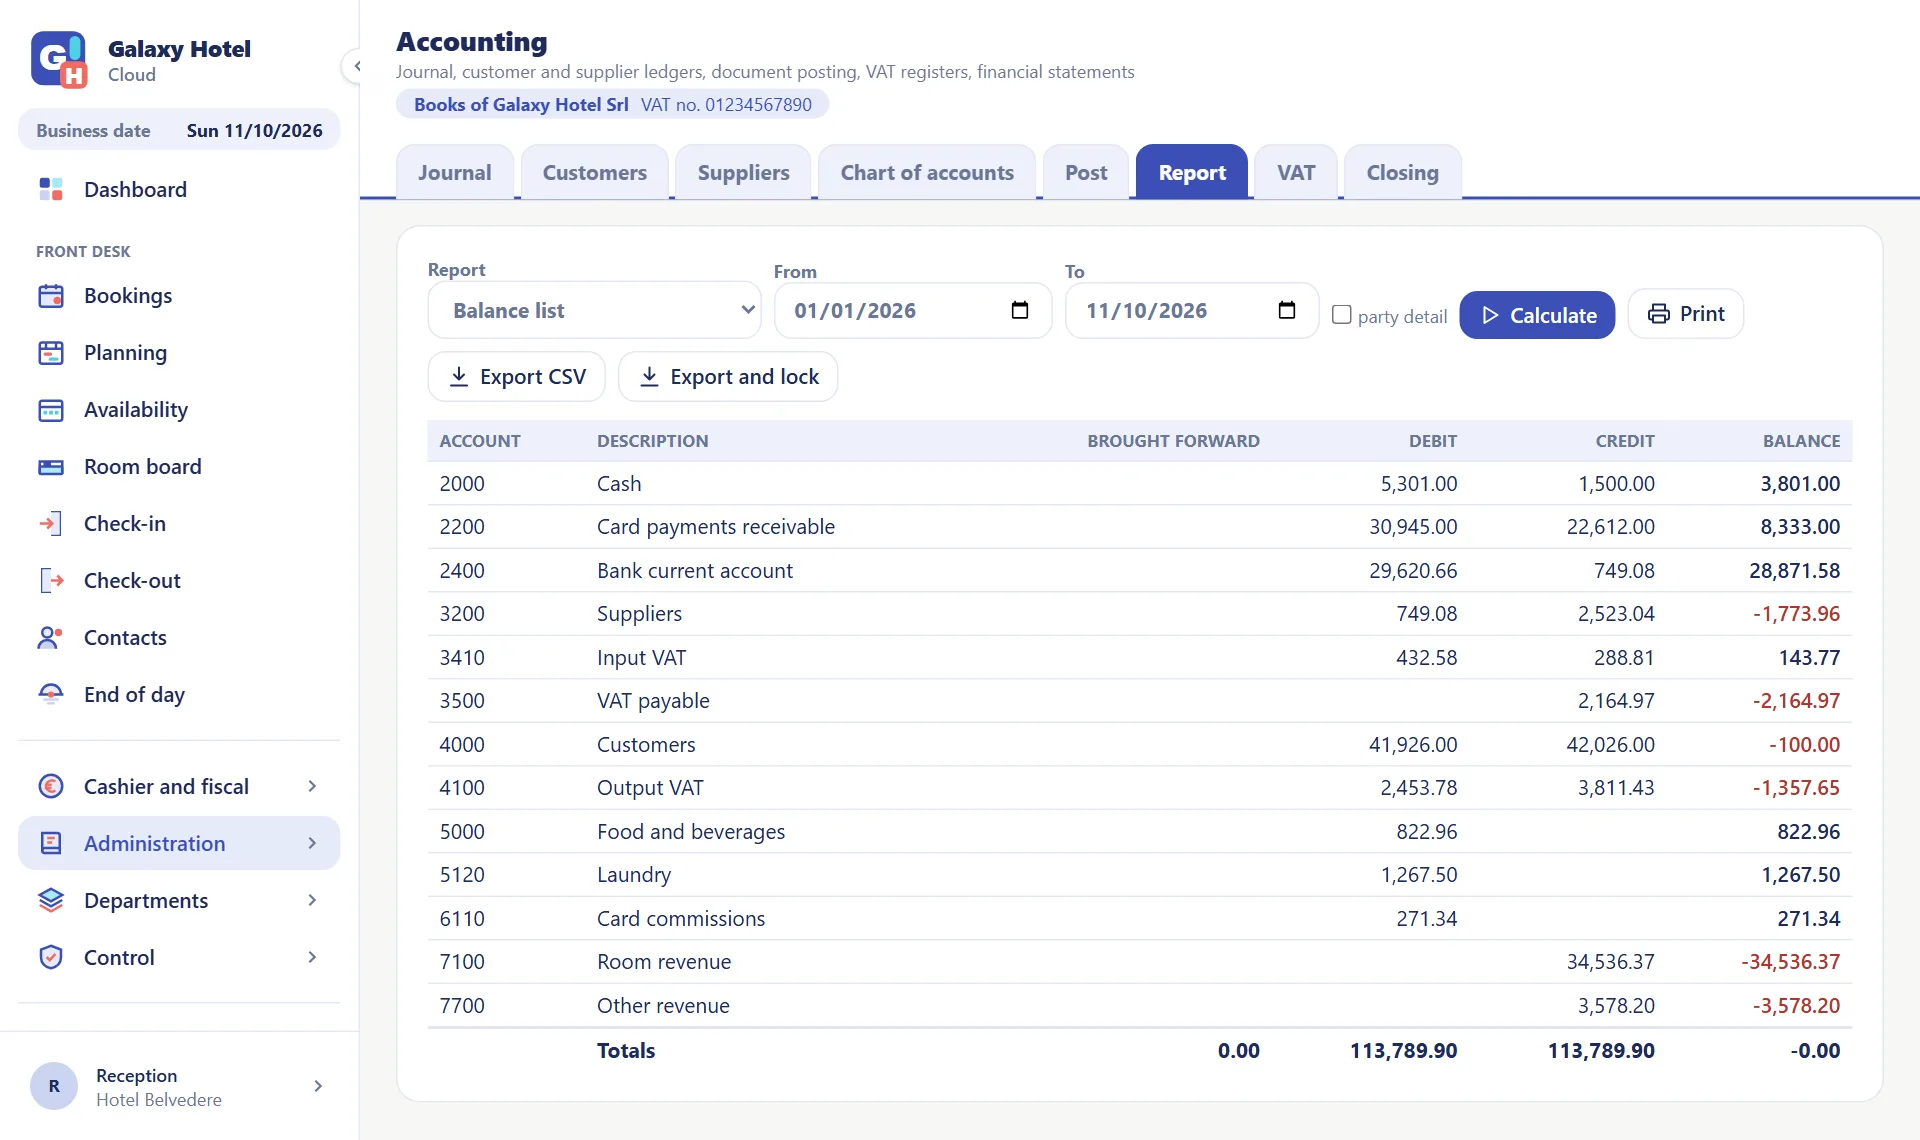Open End of day icon

coord(51,694)
